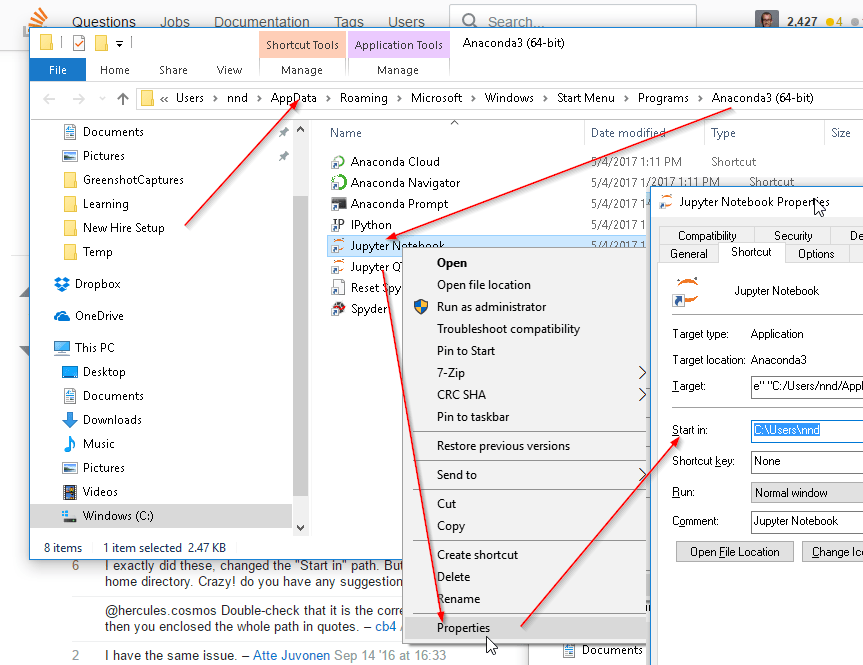Click the Anaconda Prompt shortcut icon
This screenshot has width=863, height=665.
pos(338,204)
